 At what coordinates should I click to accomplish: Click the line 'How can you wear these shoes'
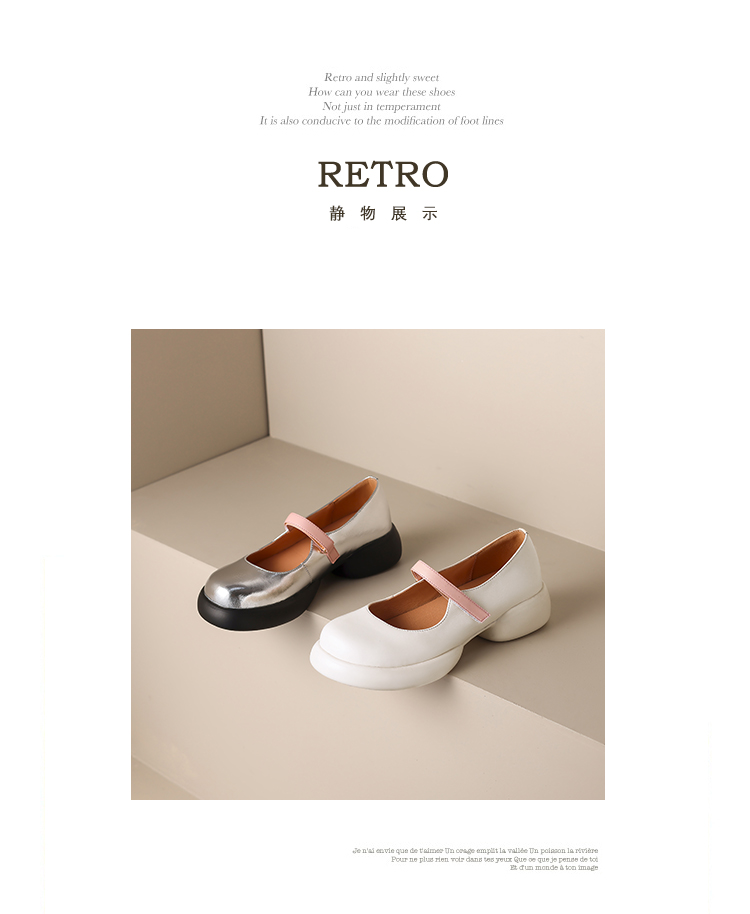(x=382, y=92)
